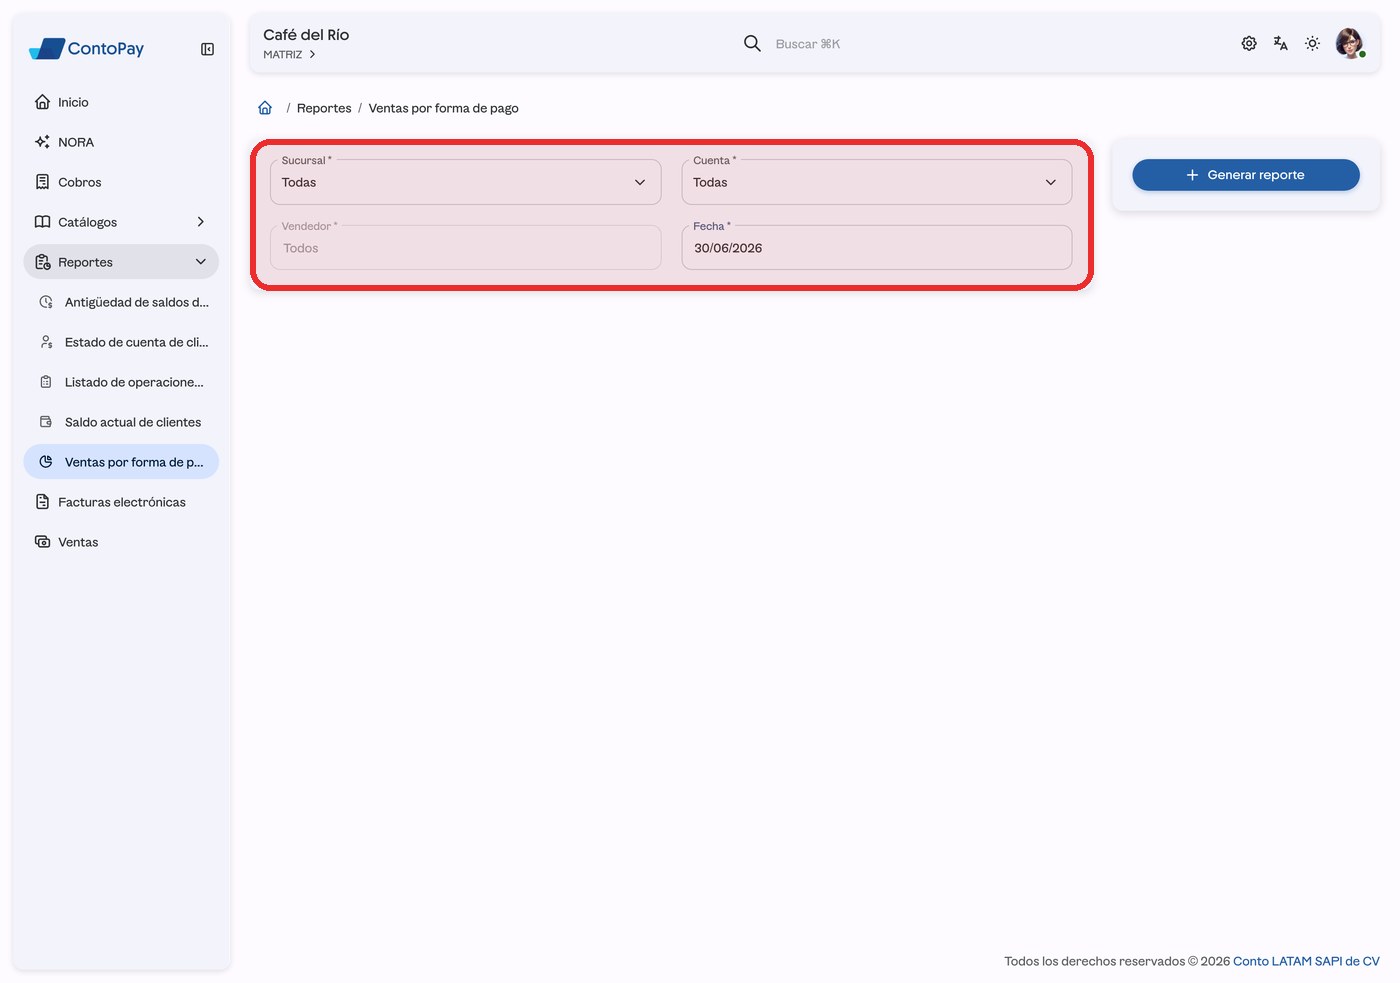This screenshot has height=983, width=1400.
Task: Click the Fecha date field
Action: coord(877,248)
